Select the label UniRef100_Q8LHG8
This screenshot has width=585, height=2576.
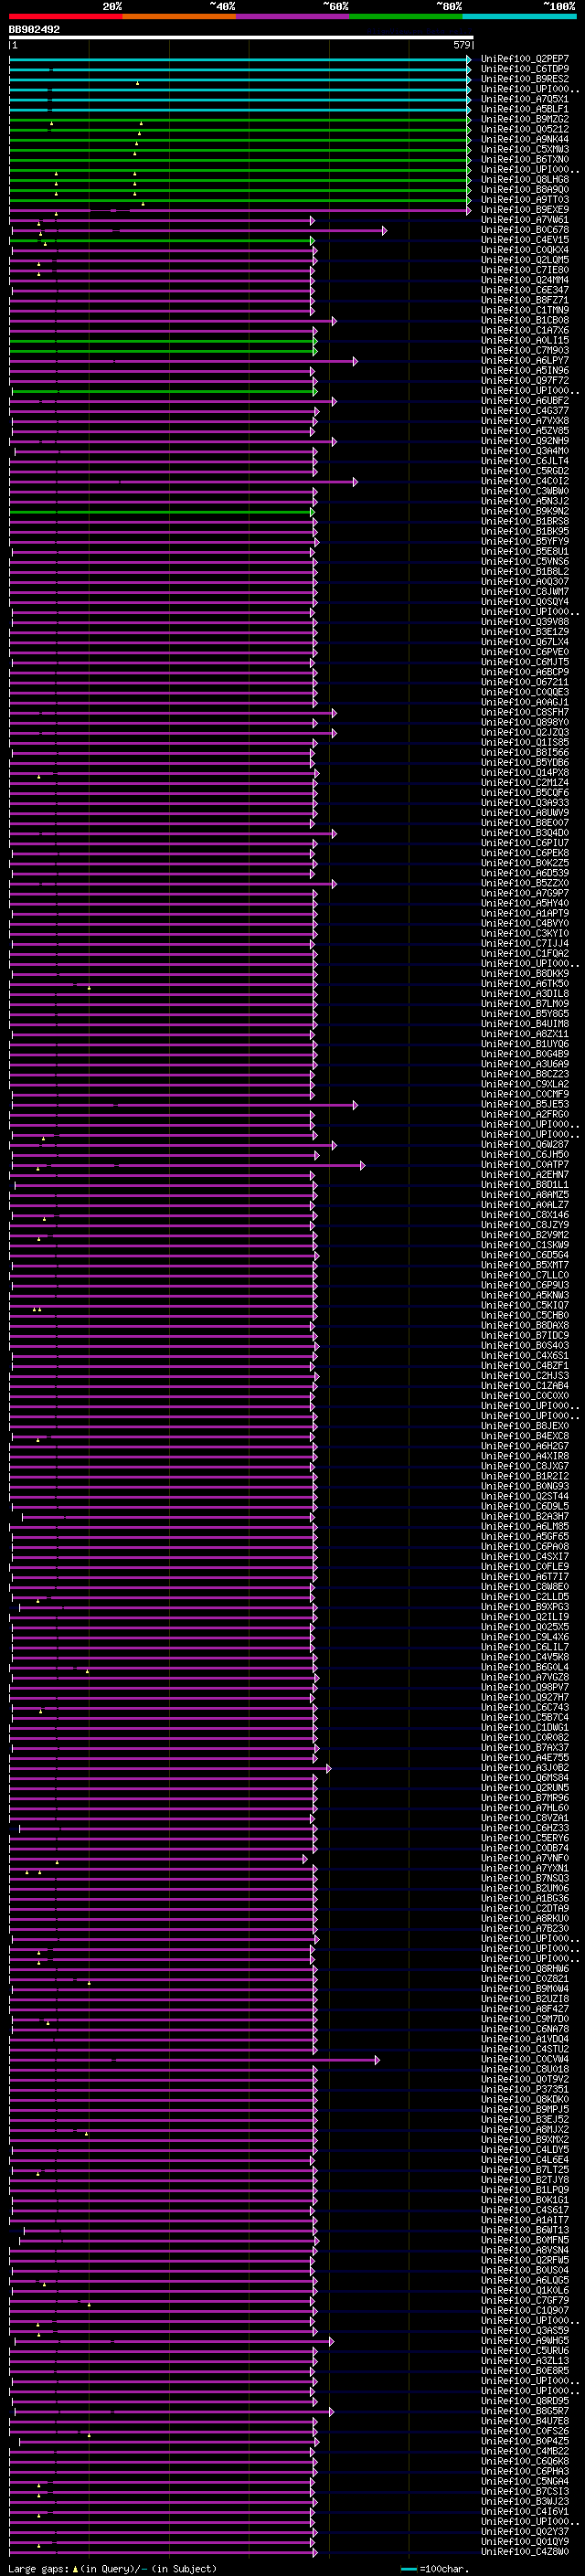point(524,179)
